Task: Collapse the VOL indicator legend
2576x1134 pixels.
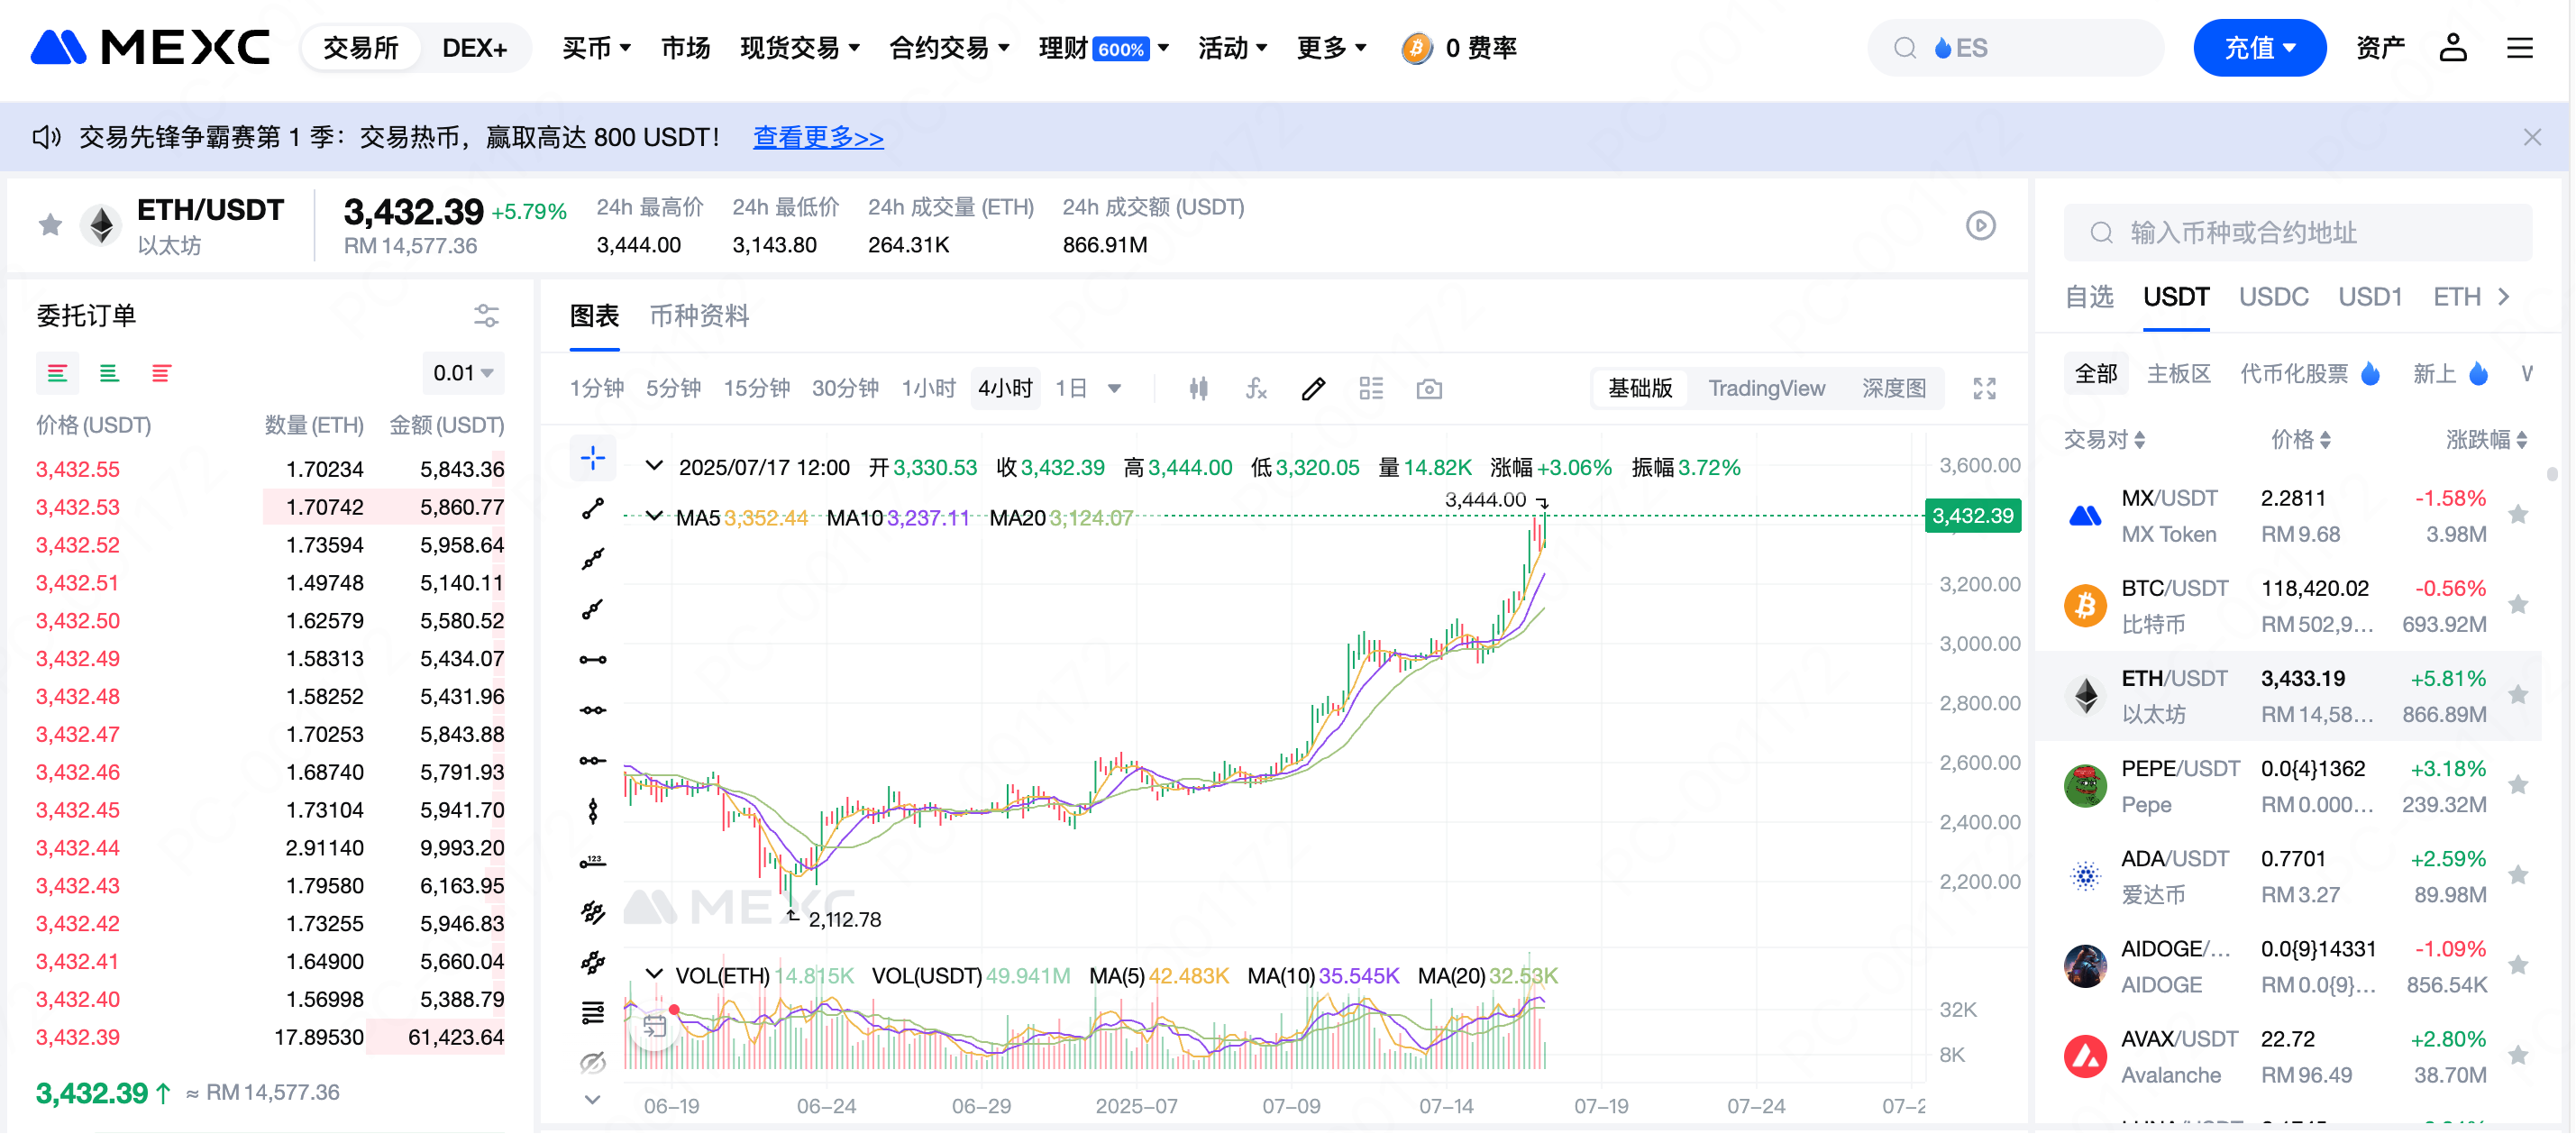Action: pyautogui.click(x=654, y=974)
